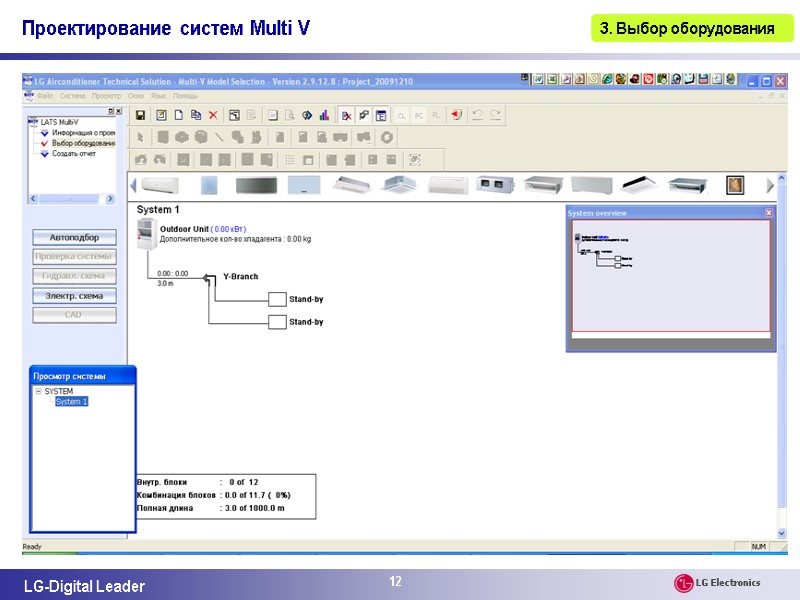Close the System overview panel
The image size is (800, 600).
[769, 213]
